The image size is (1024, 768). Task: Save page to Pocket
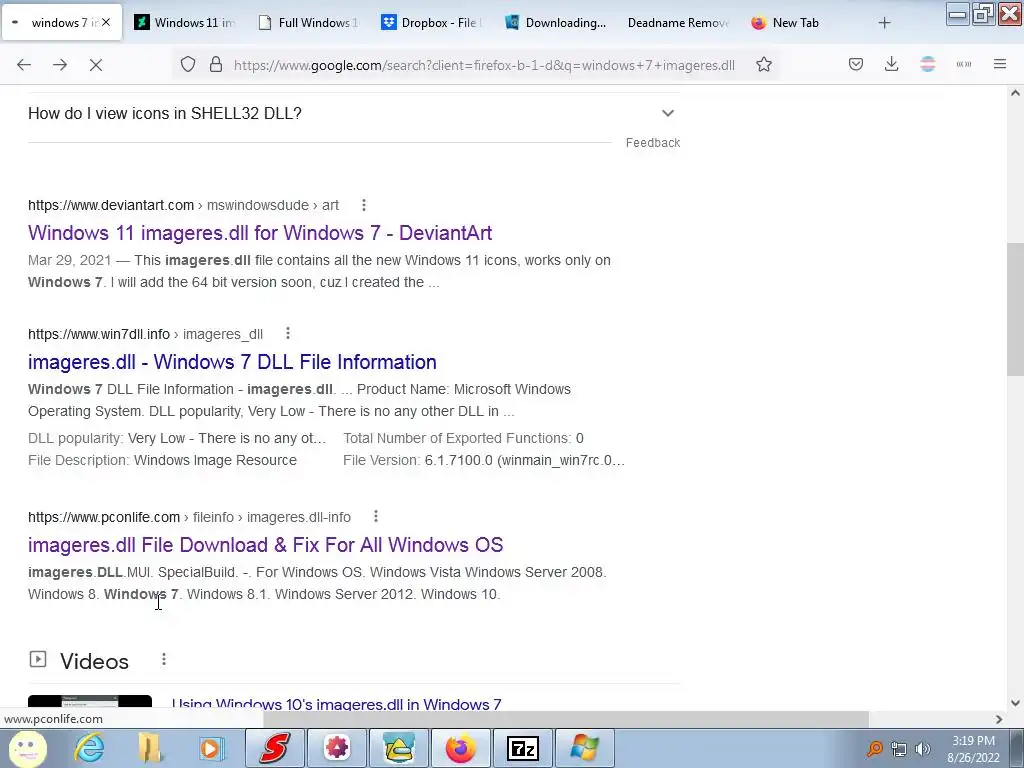(x=856, y=65)
